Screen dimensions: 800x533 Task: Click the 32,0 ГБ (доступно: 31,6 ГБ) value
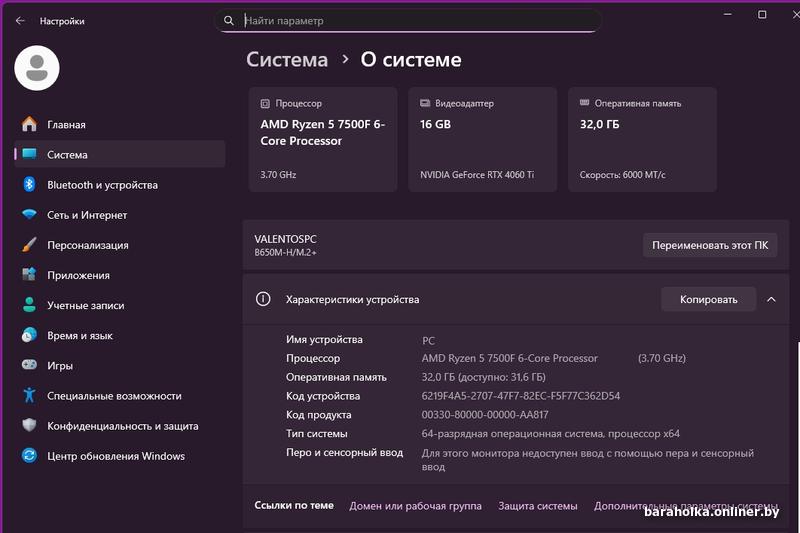pos(483,377)
